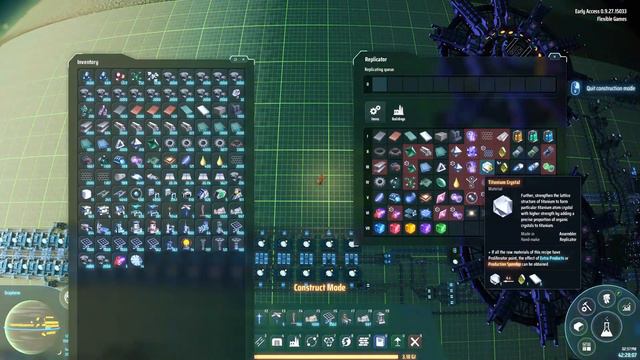
Task: Close the Replicator window
Action: click(x=555, y=56)
